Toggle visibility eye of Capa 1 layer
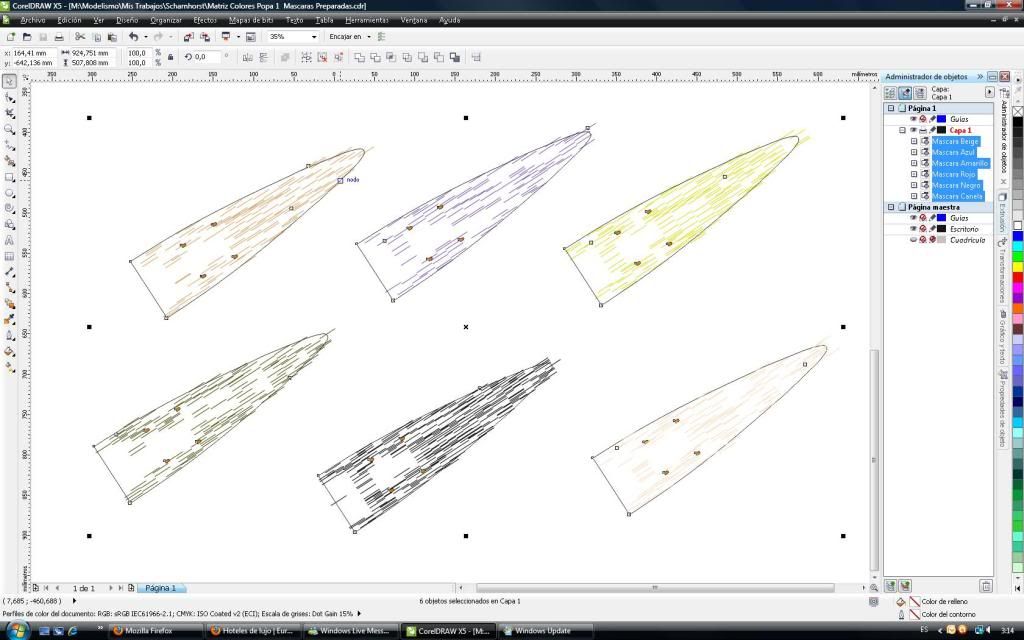This screenshot has width=1024, height=640. (914, 130)
